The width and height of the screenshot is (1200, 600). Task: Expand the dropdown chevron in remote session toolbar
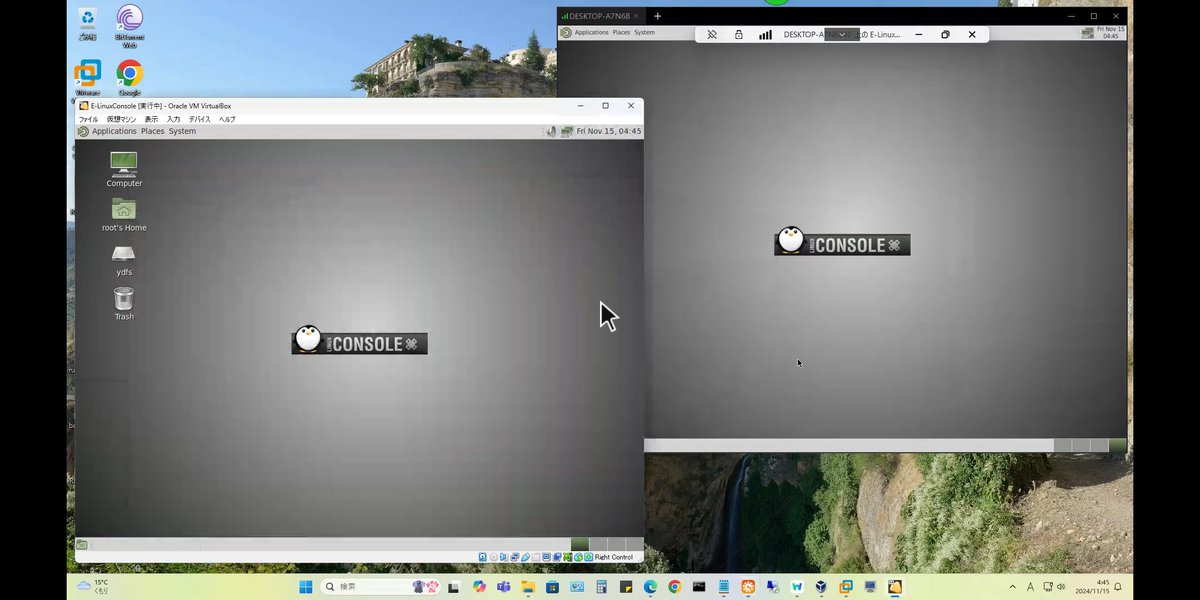[842, 34]
